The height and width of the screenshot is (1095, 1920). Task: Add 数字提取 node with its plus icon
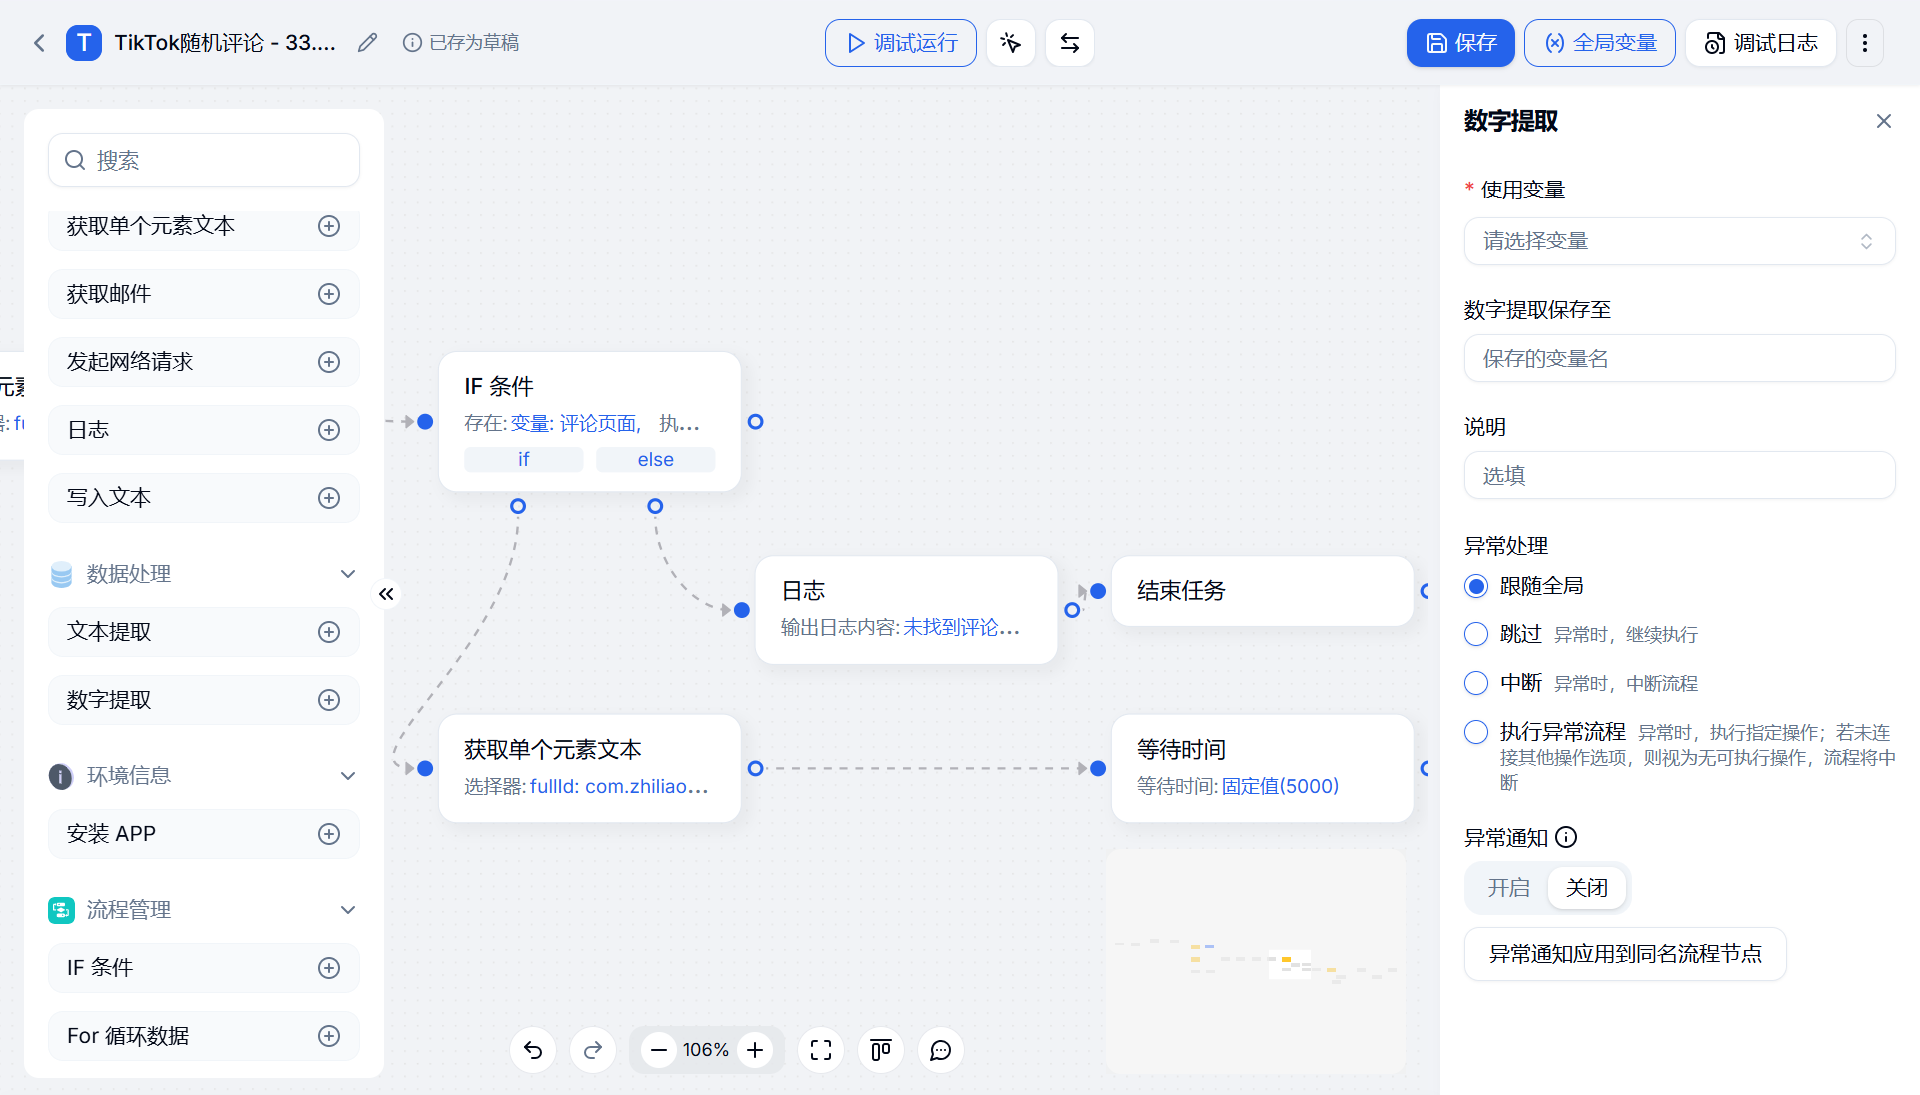click(x=329, y=700)
